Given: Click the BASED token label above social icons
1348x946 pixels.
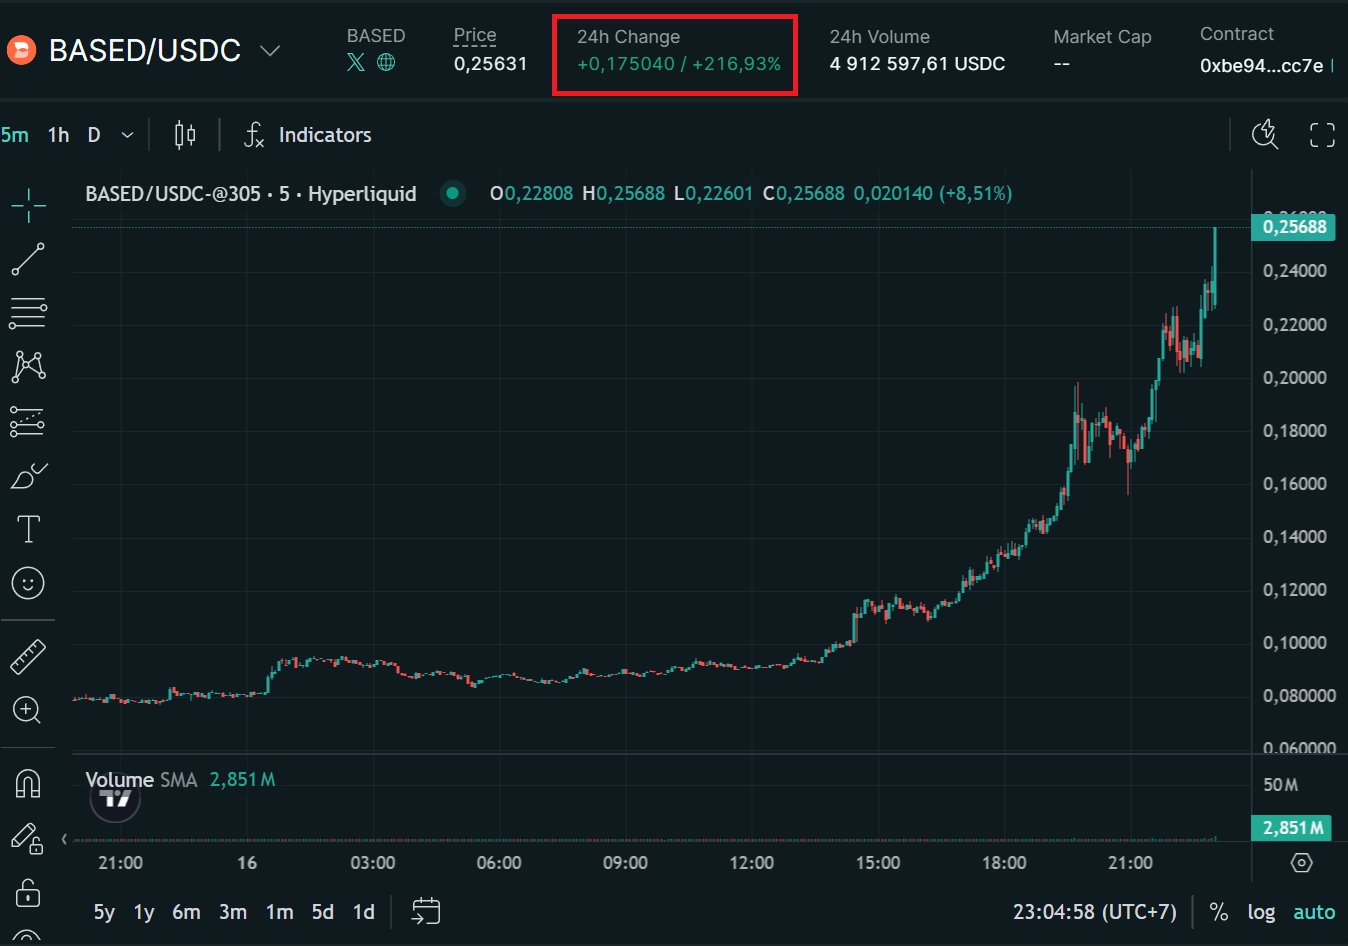Looking at the screenshot, I should (376, 35).
